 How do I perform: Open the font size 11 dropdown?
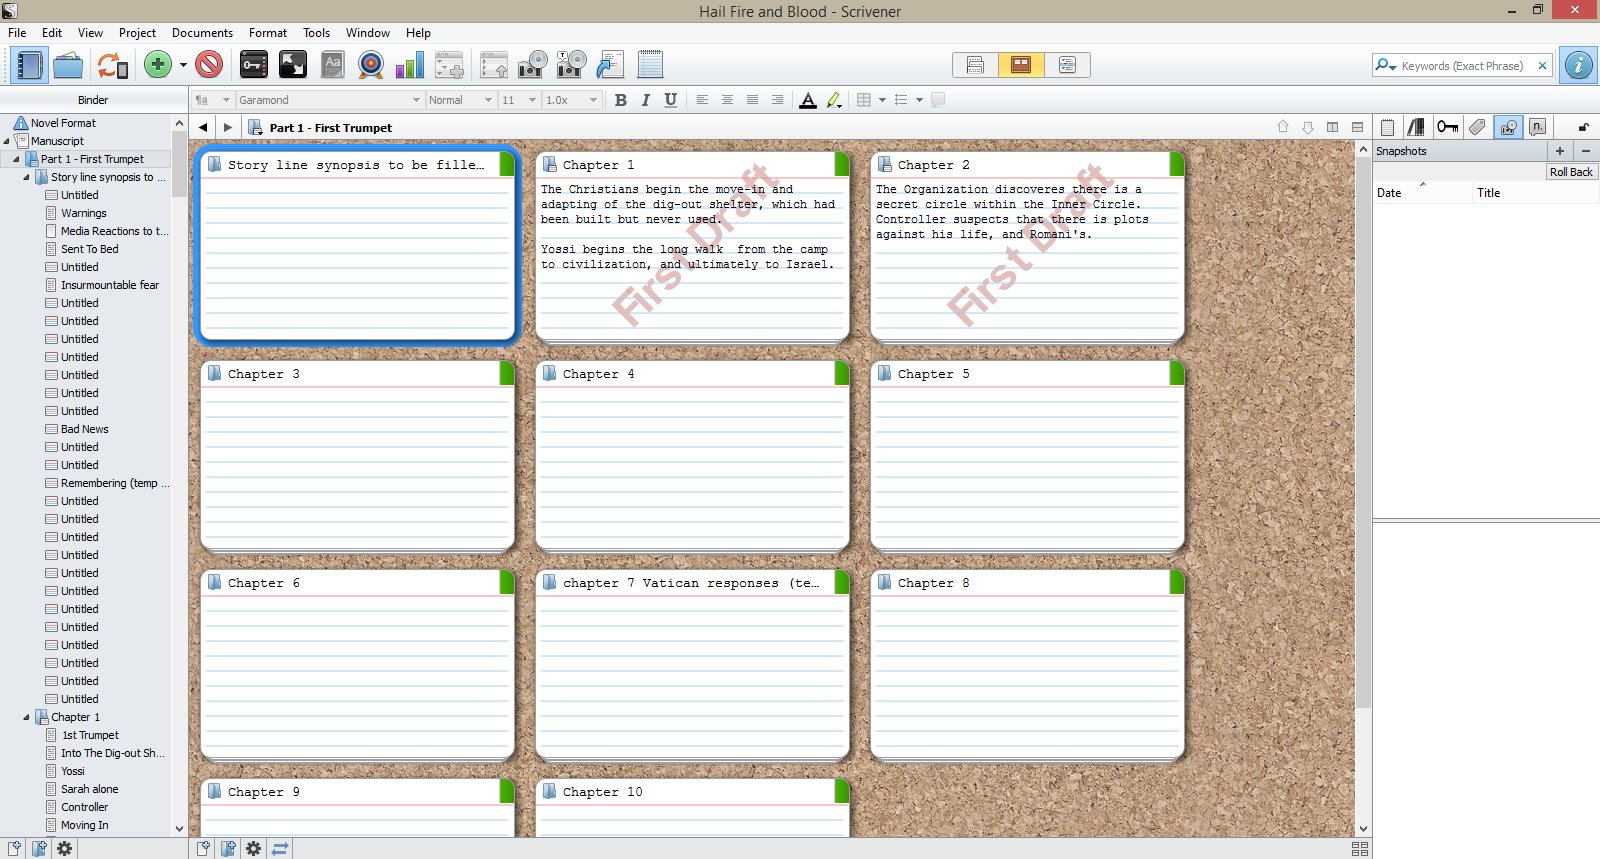click(x=519, y=100)
